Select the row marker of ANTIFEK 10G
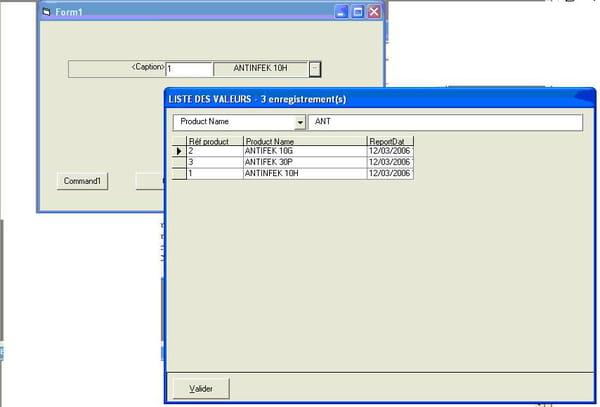The image size is (600, 407). [x=179, y=151]
